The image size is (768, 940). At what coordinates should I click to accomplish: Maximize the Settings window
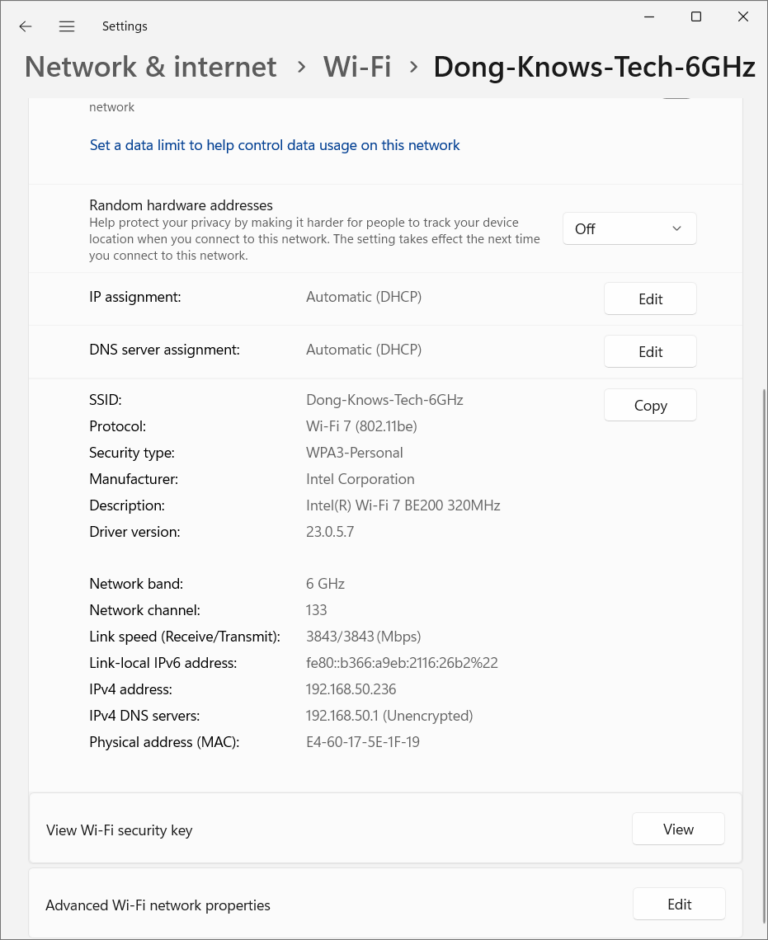coord(696,17)
